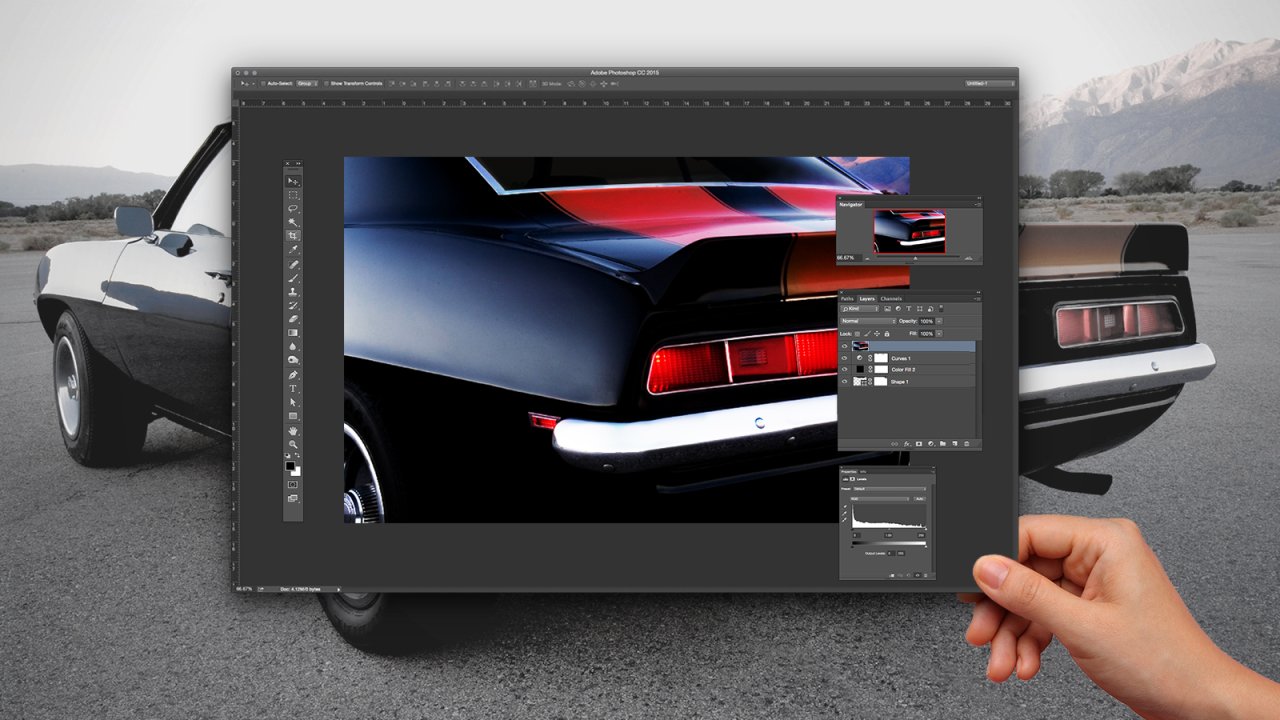This screenshot has height=720, width=1280.
Task: Check Show Transform Controls
Action: pos(327,83)
